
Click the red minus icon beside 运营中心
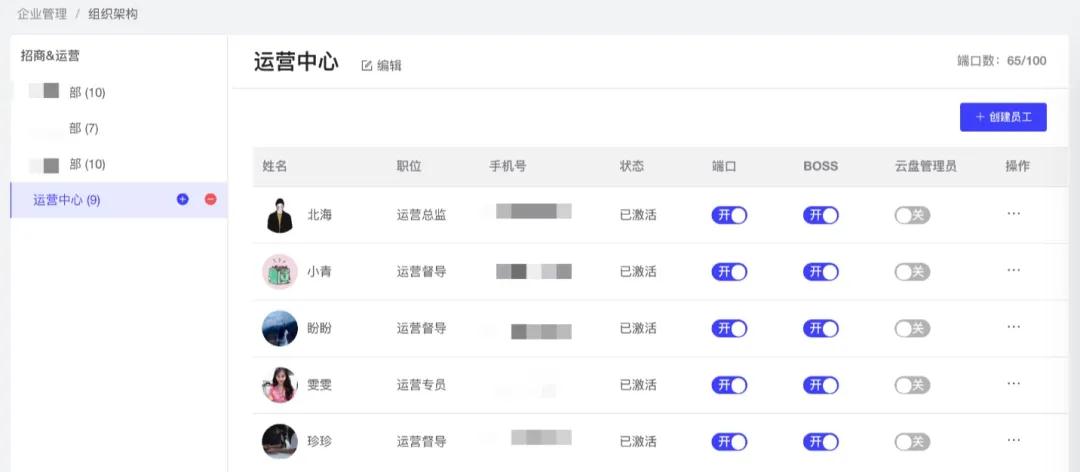(211, 199)
